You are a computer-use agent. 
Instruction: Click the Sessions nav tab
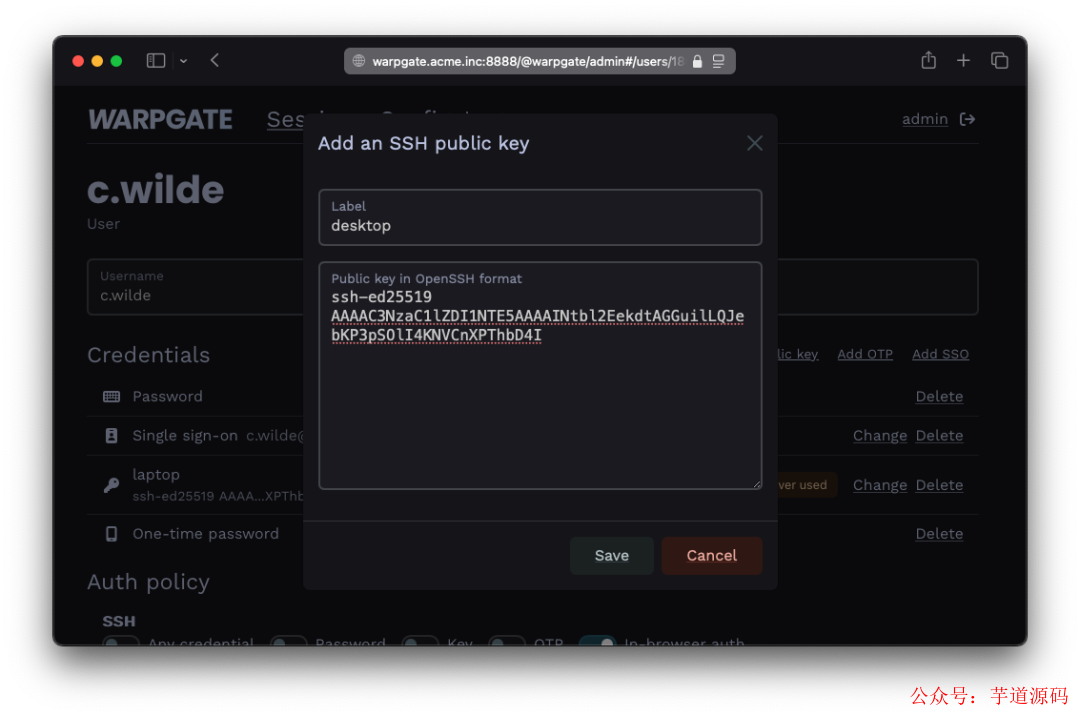(x=285, y=120)
